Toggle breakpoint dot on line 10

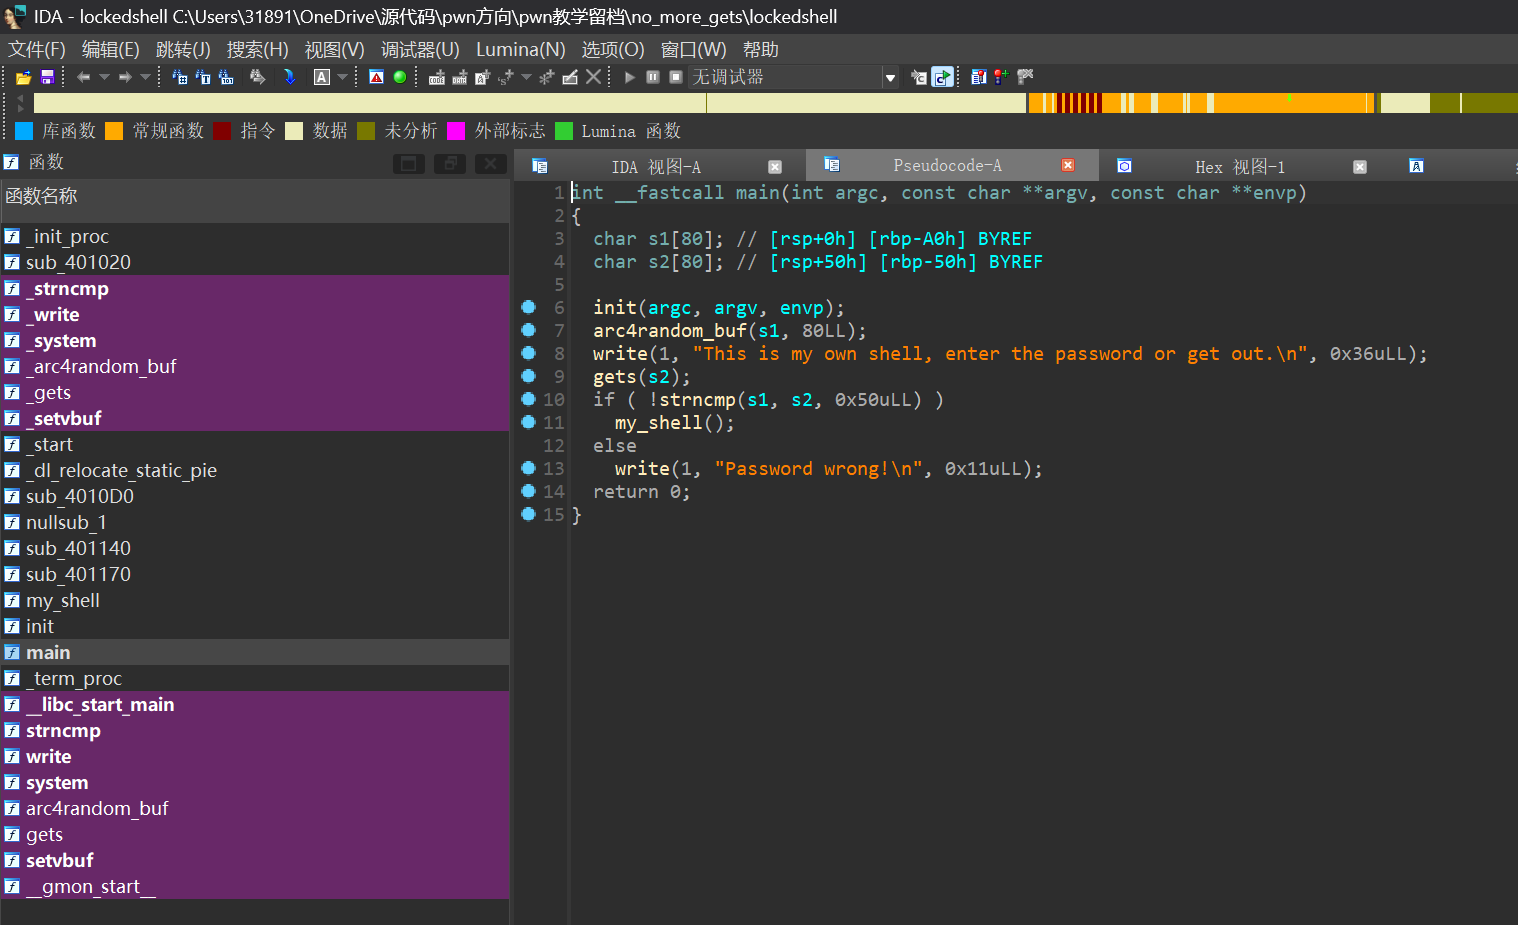[529, 399]
